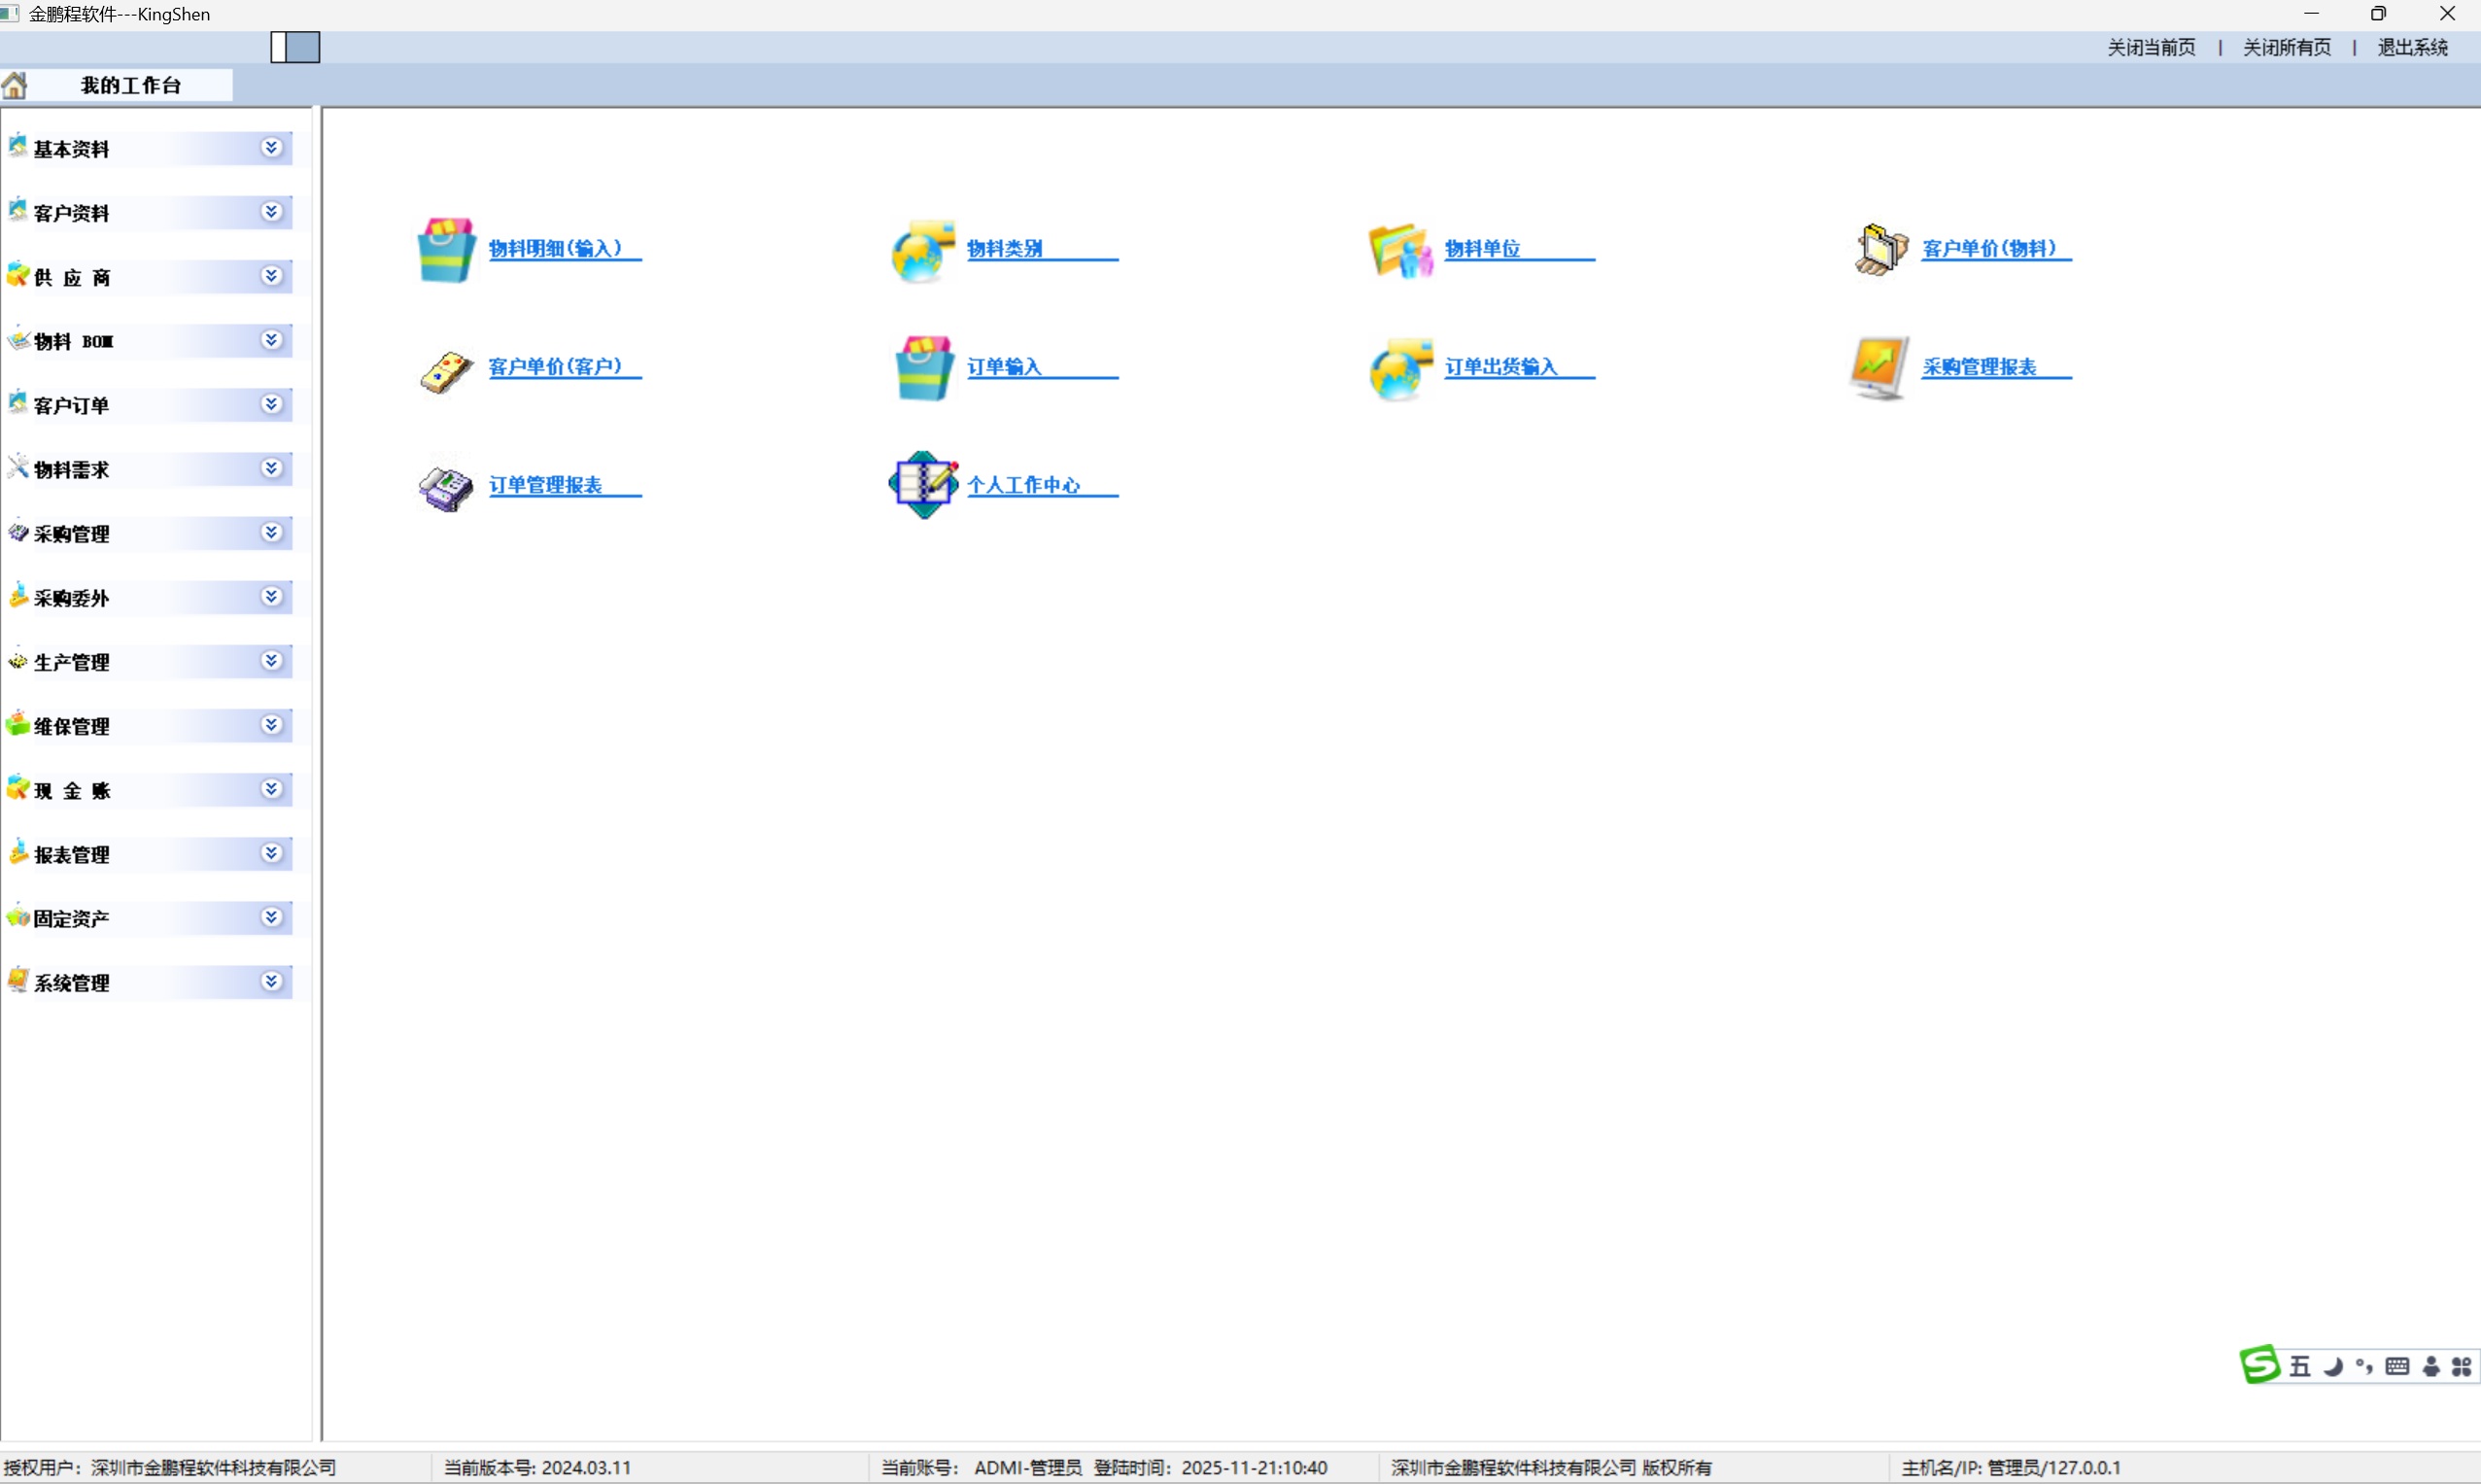Switch to the 我的工作台 tab

130,86
